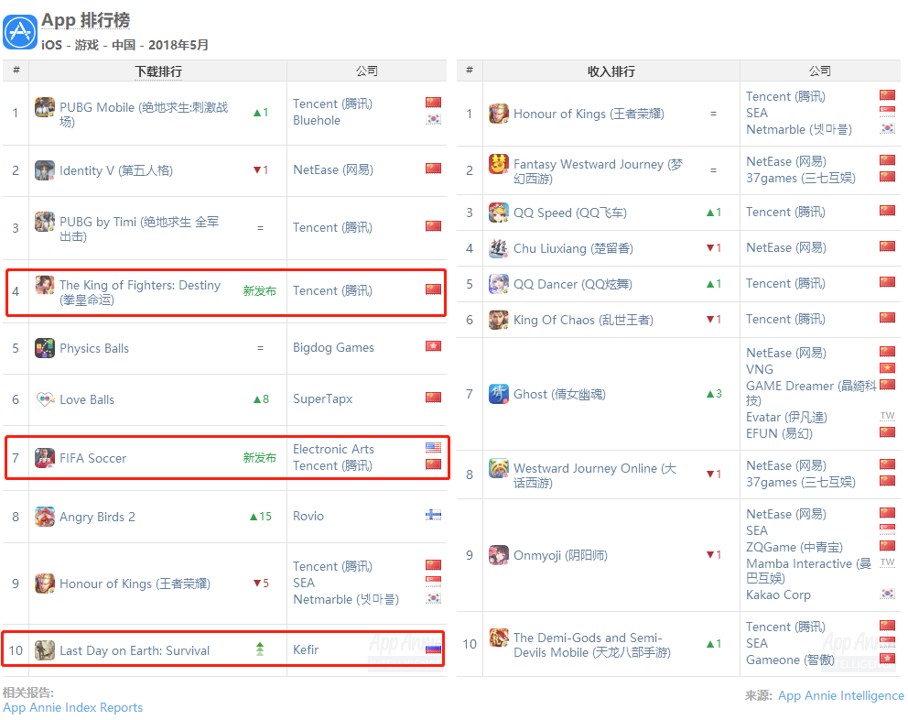908x720 pixels.
Task: Click the Physics Balls game icon
Action: point(45,348)
